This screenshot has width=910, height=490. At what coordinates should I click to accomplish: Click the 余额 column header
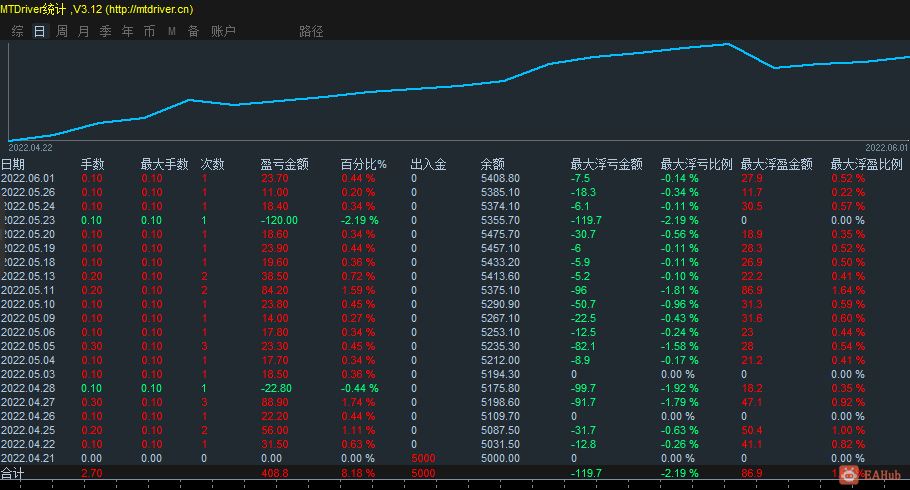click(493, 164)
